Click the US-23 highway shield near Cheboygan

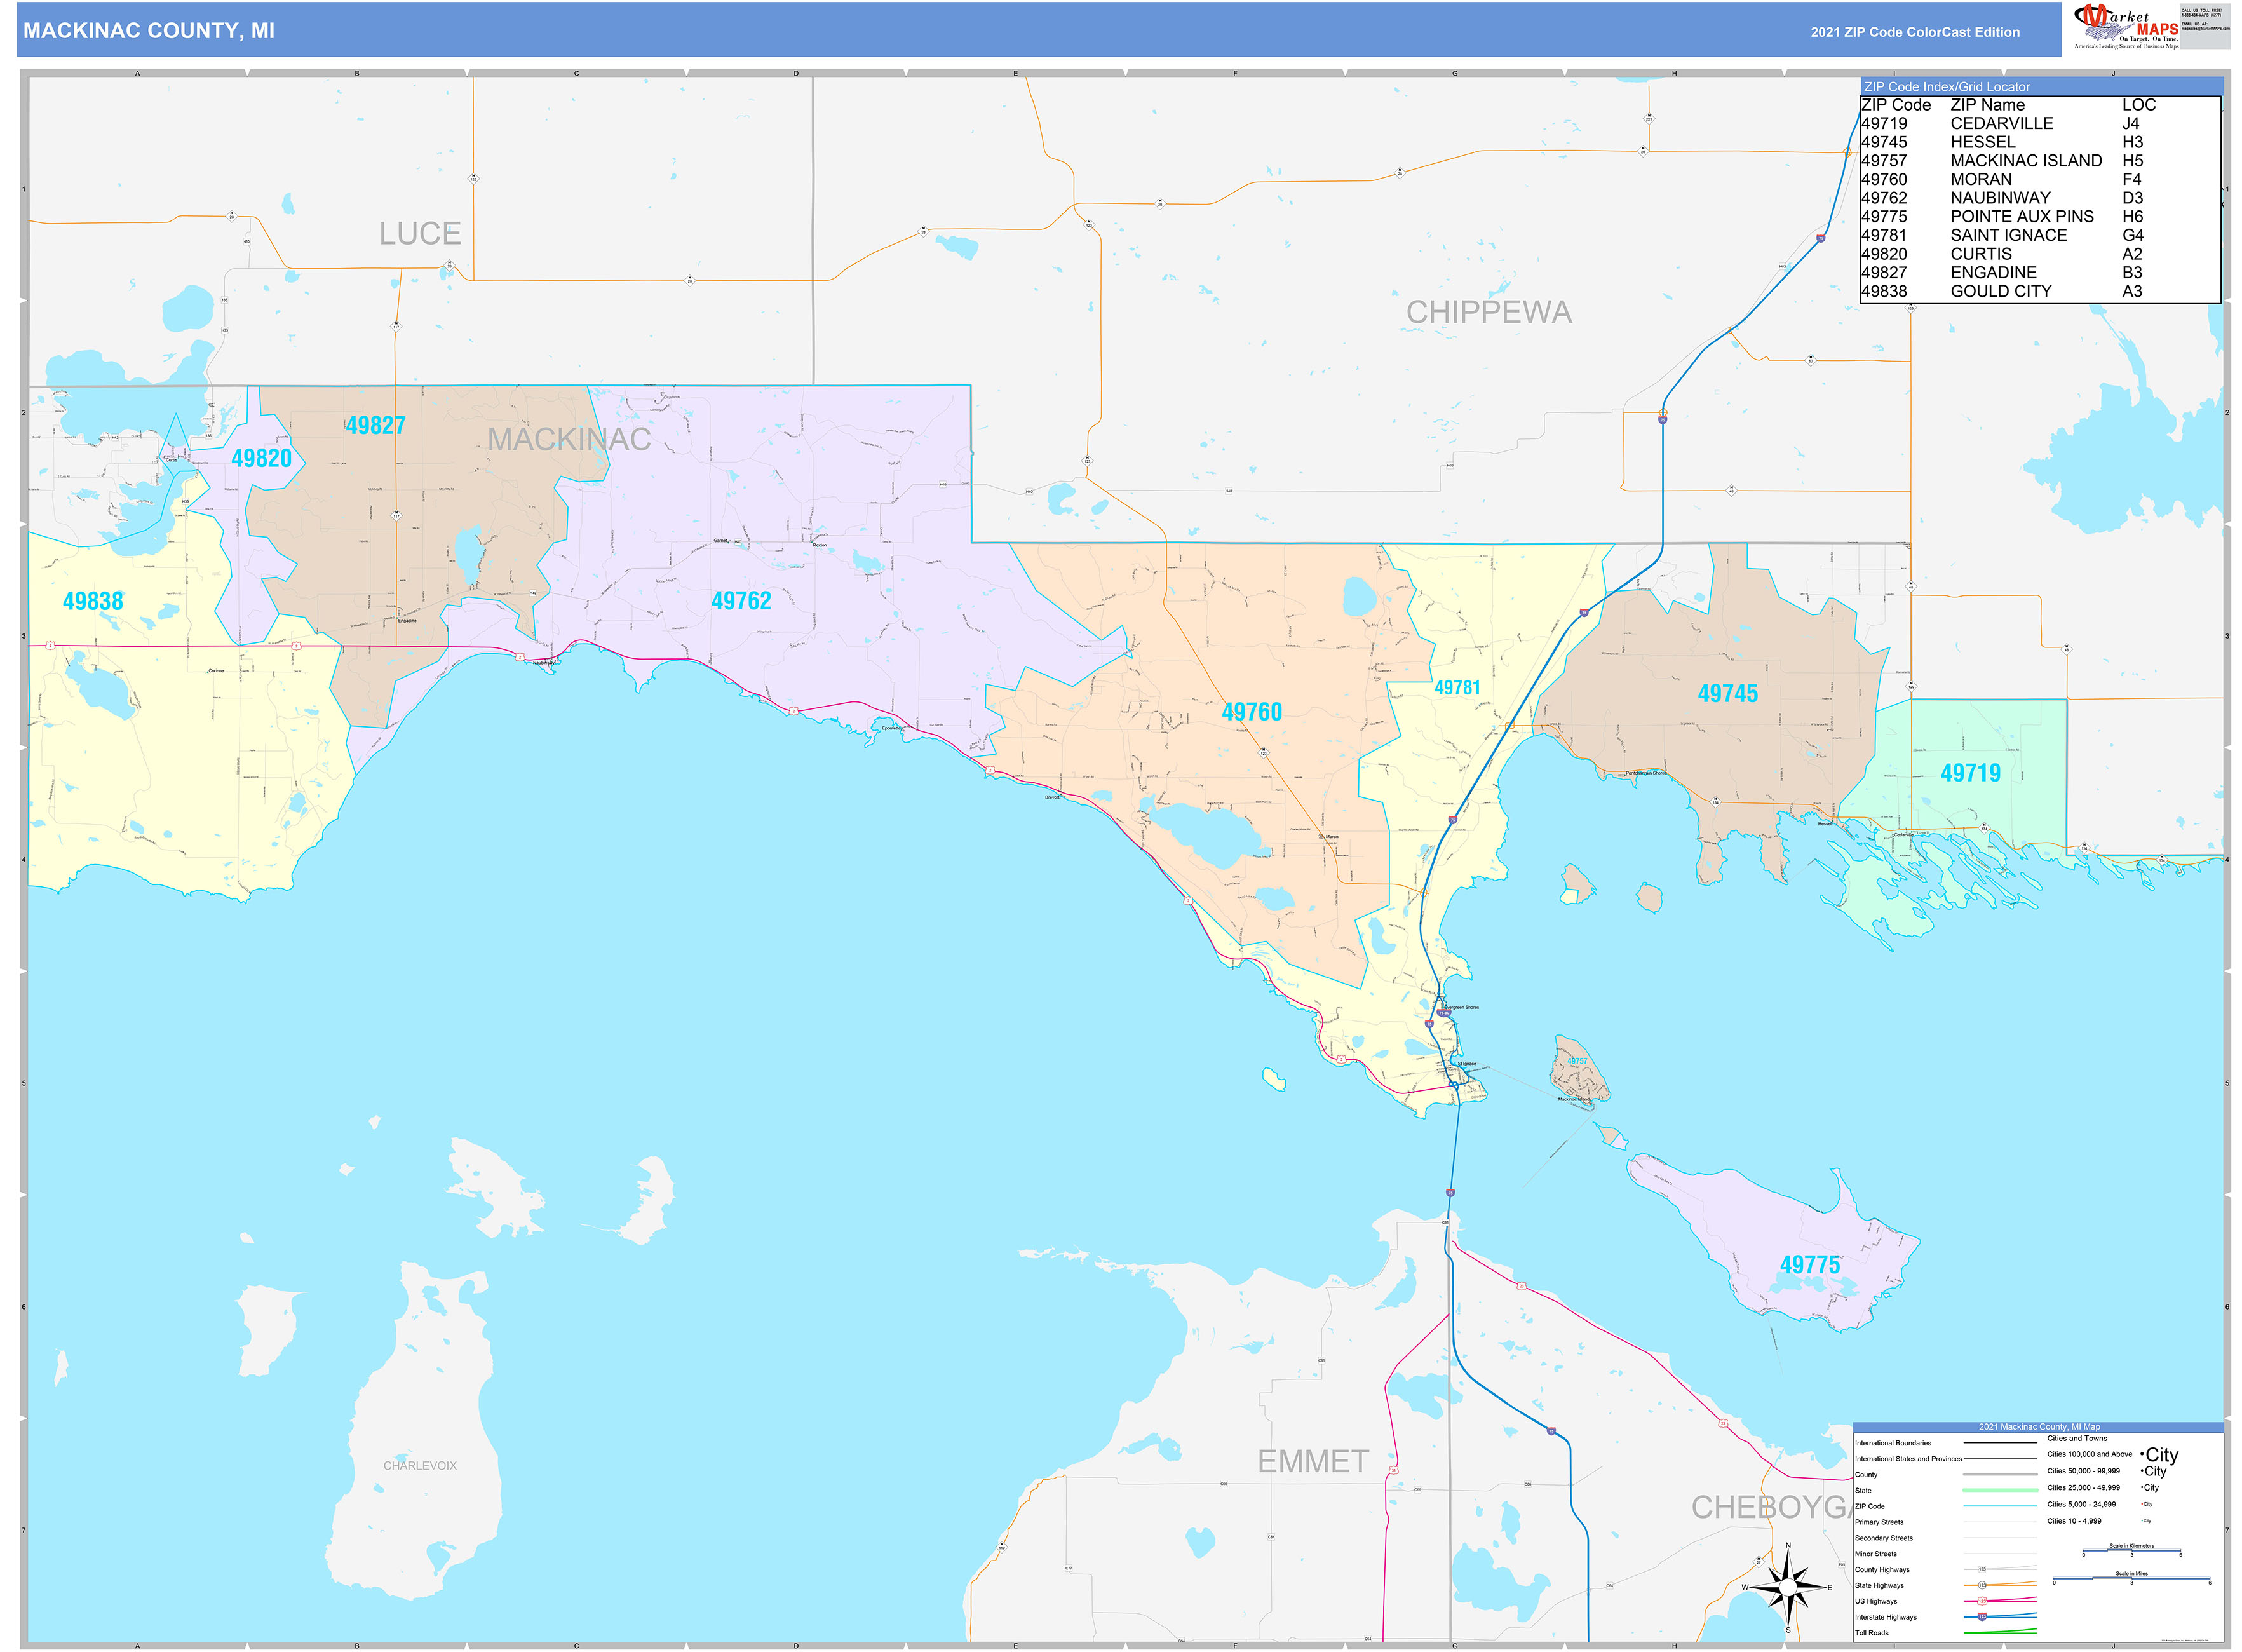click(1723, 1424)
